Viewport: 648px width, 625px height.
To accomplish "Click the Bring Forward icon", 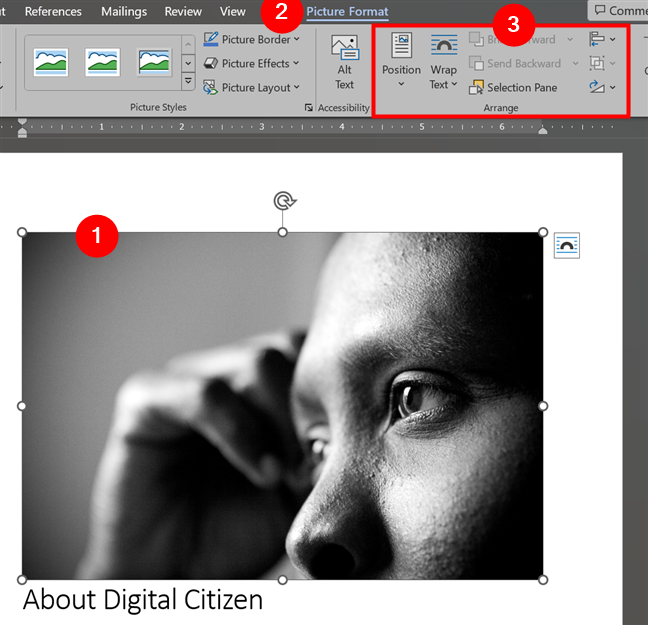I will click(476, 39).
